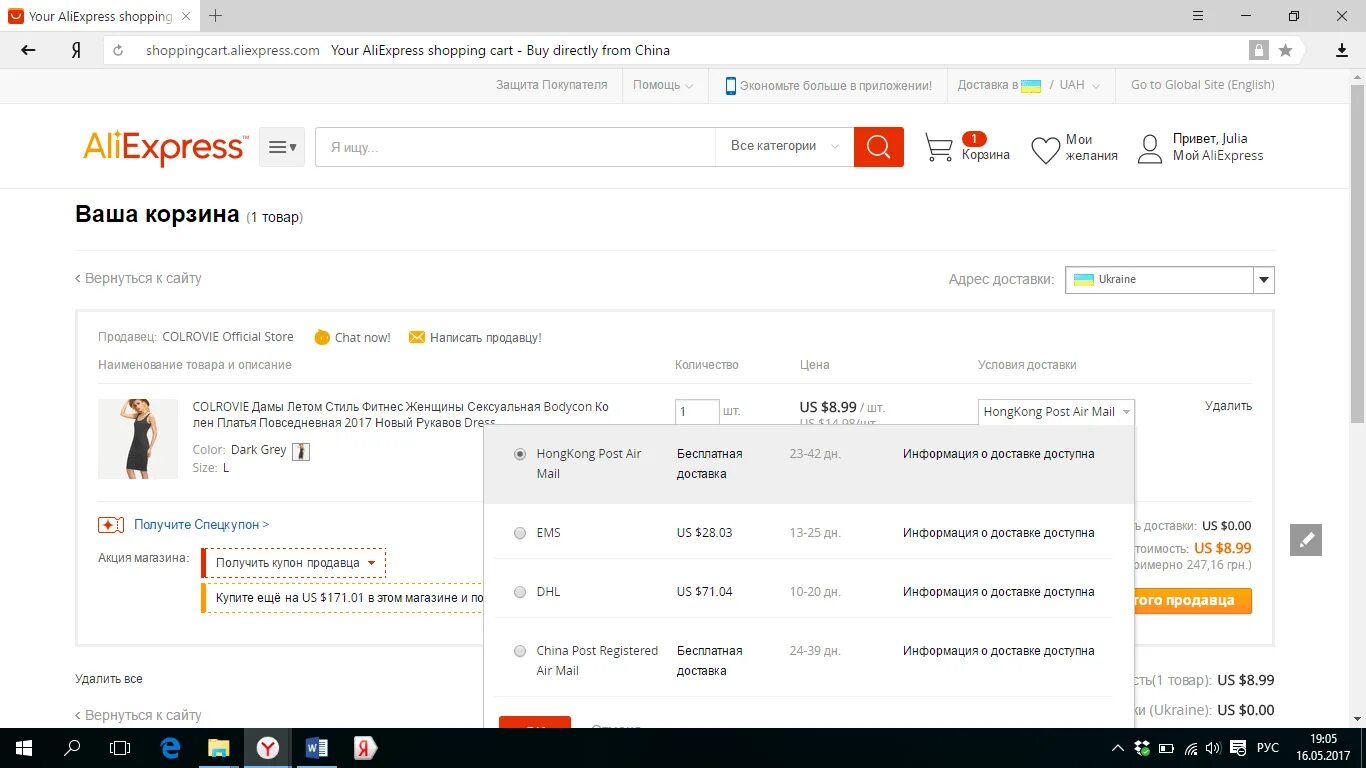
Task: Select the DHL shipping radio
Action: [x=519, y=592]
